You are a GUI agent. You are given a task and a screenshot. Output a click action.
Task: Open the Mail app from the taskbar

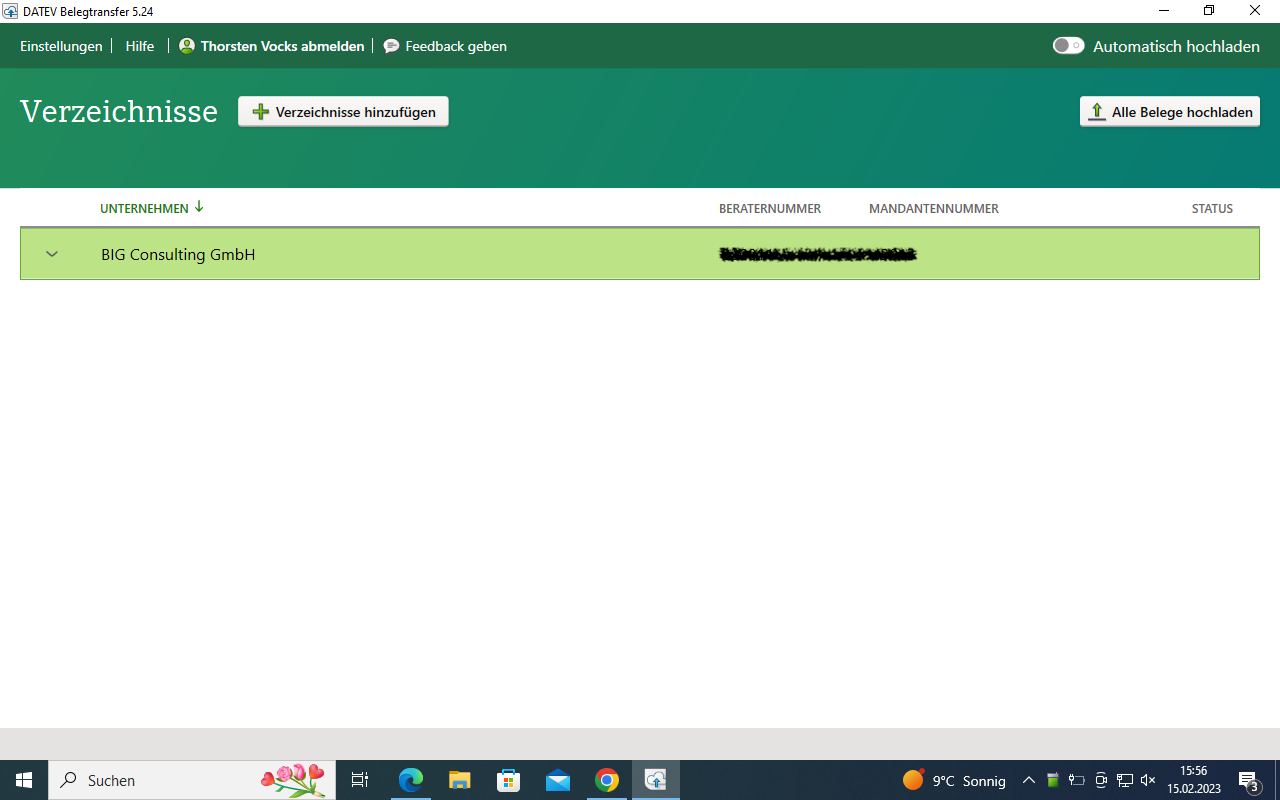pos(558,780)
